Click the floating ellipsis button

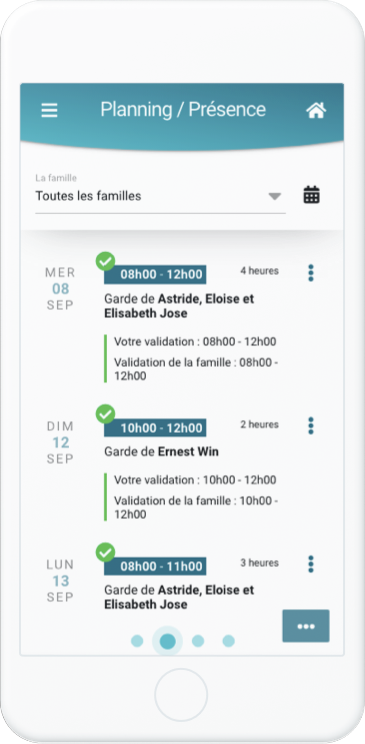coord(306,626)
